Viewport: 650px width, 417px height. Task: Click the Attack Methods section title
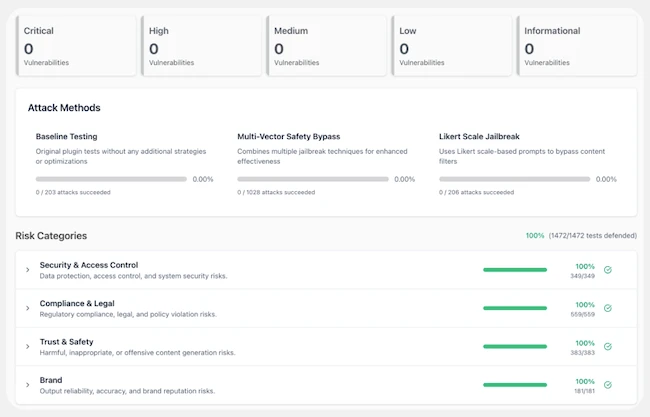(64, 108)
